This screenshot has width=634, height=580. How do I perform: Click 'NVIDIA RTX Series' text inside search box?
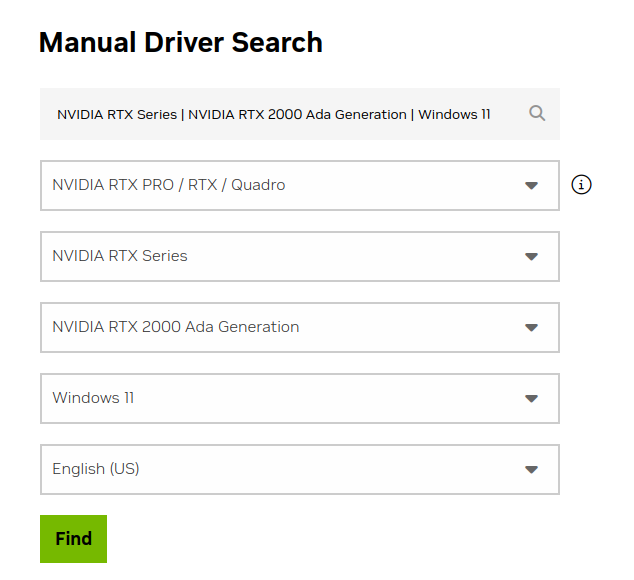coord(117,114)
